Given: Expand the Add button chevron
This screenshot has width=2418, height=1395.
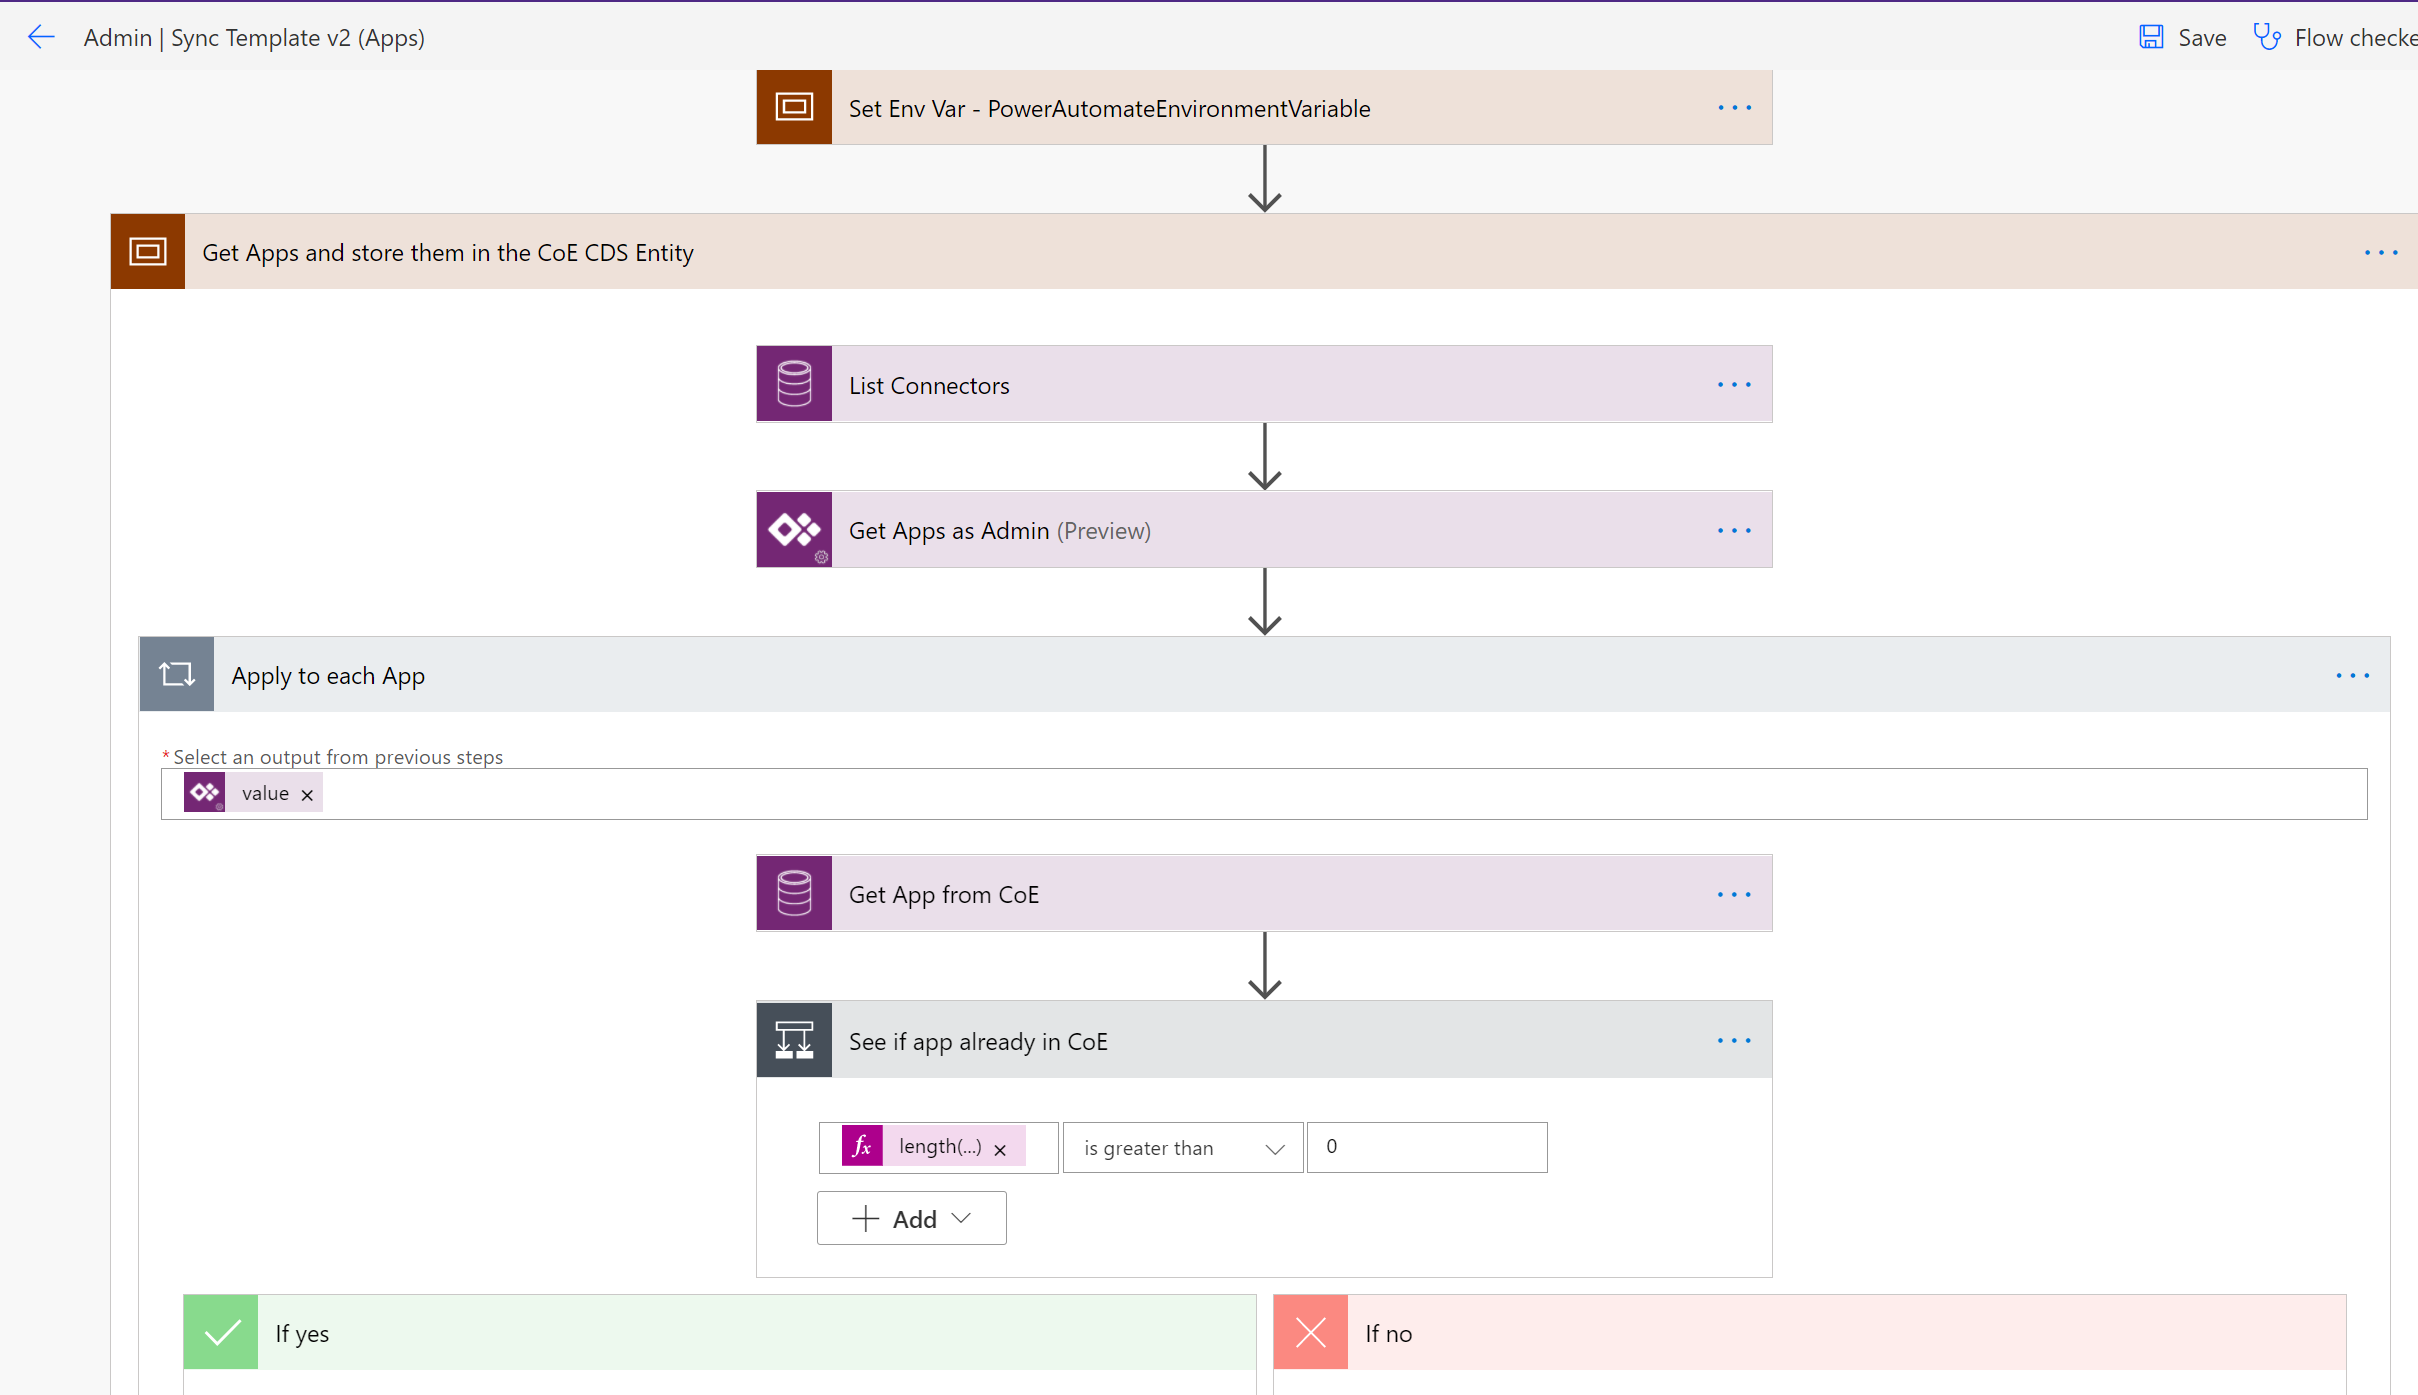Looking at the screenshot, I should tap(961, 1218).
